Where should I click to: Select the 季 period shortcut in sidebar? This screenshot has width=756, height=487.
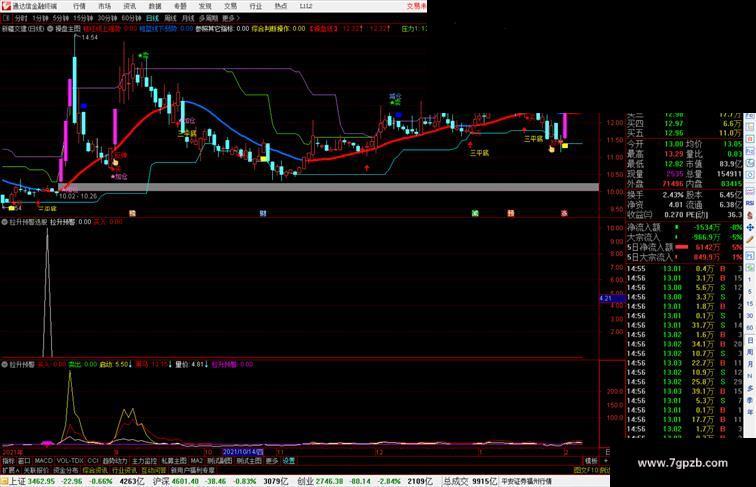[750, 400]
